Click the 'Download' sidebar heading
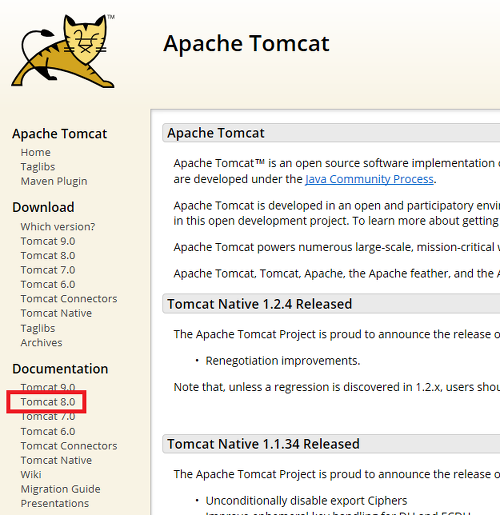The image size is (500, 515). (43, 207)
